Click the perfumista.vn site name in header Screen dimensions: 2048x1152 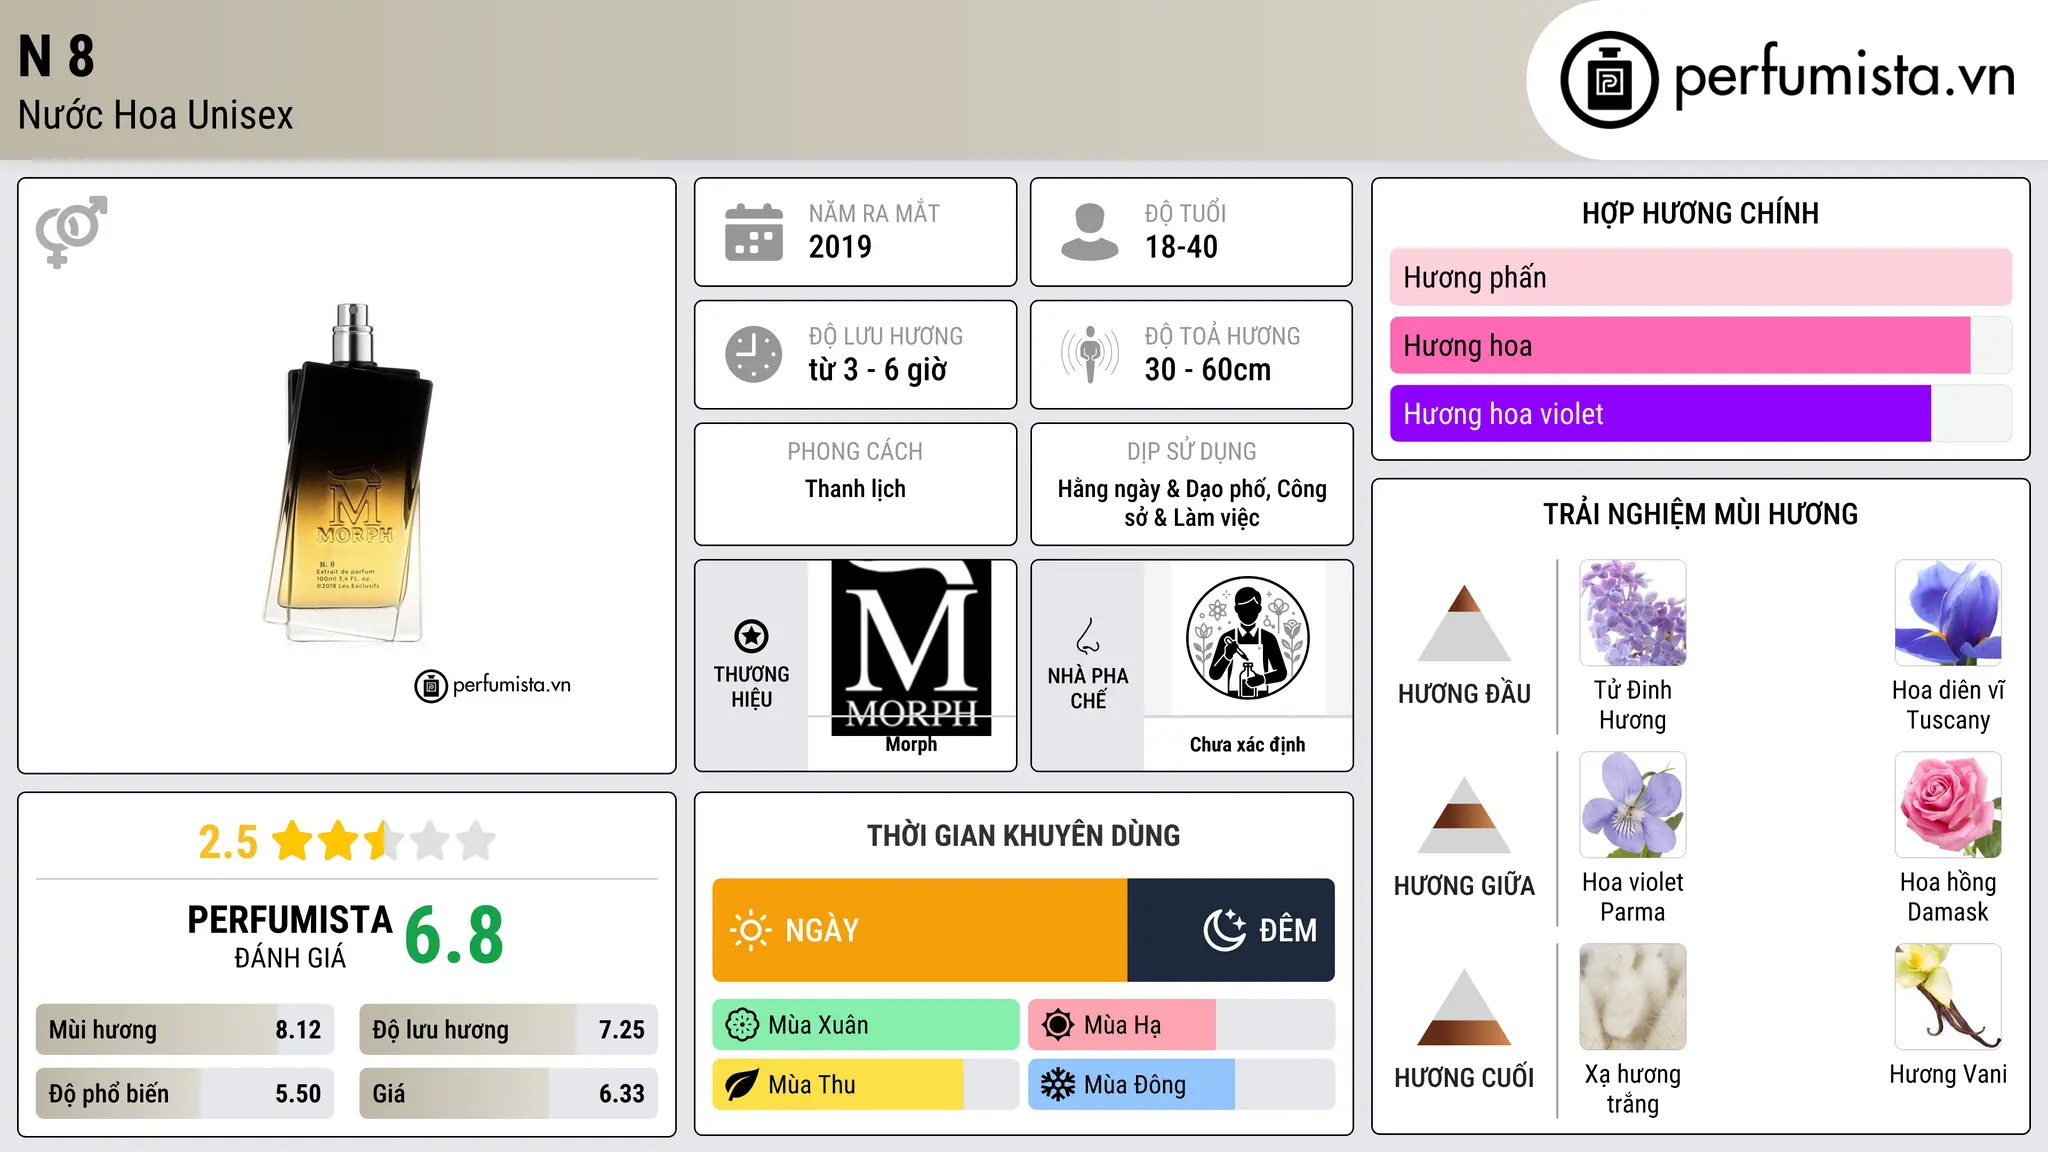[x=1844, y=76]
